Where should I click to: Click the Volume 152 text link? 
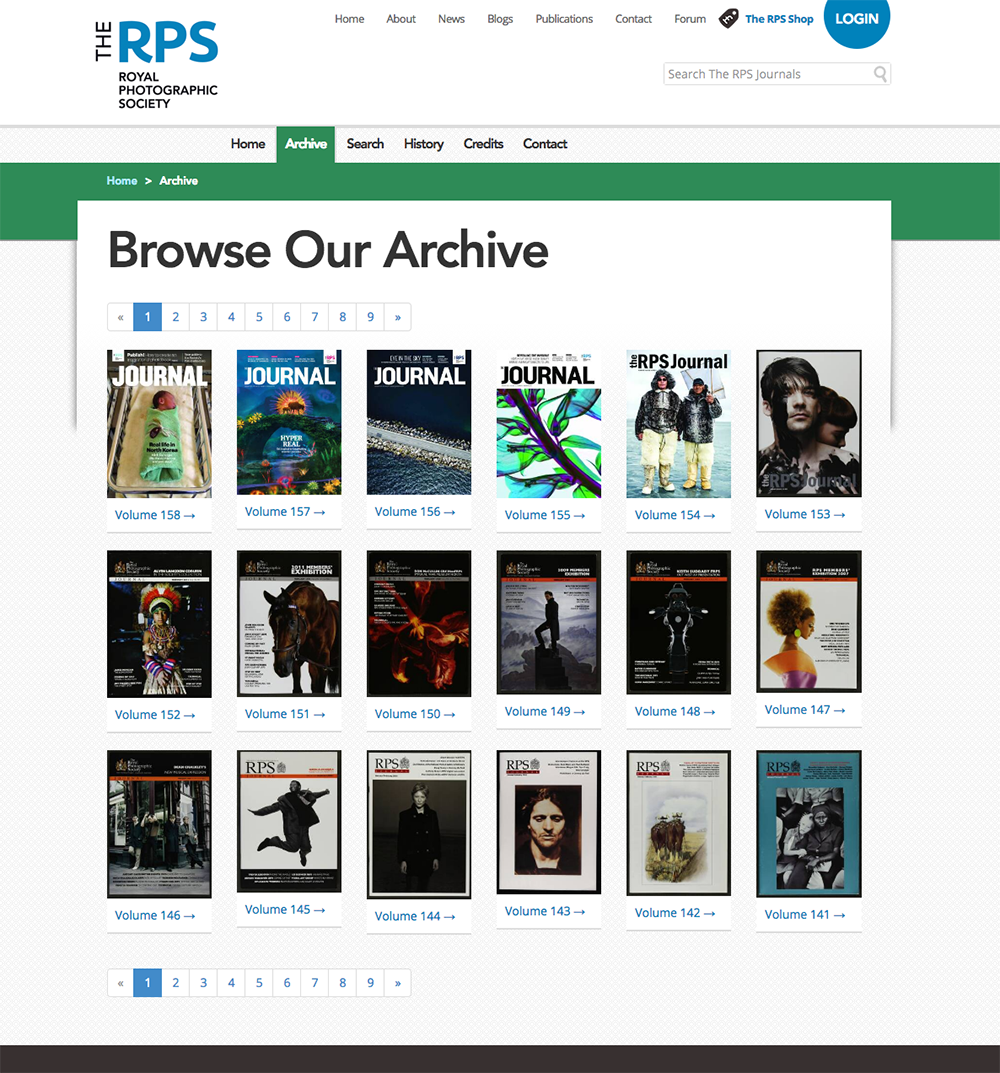click(155, 715)
